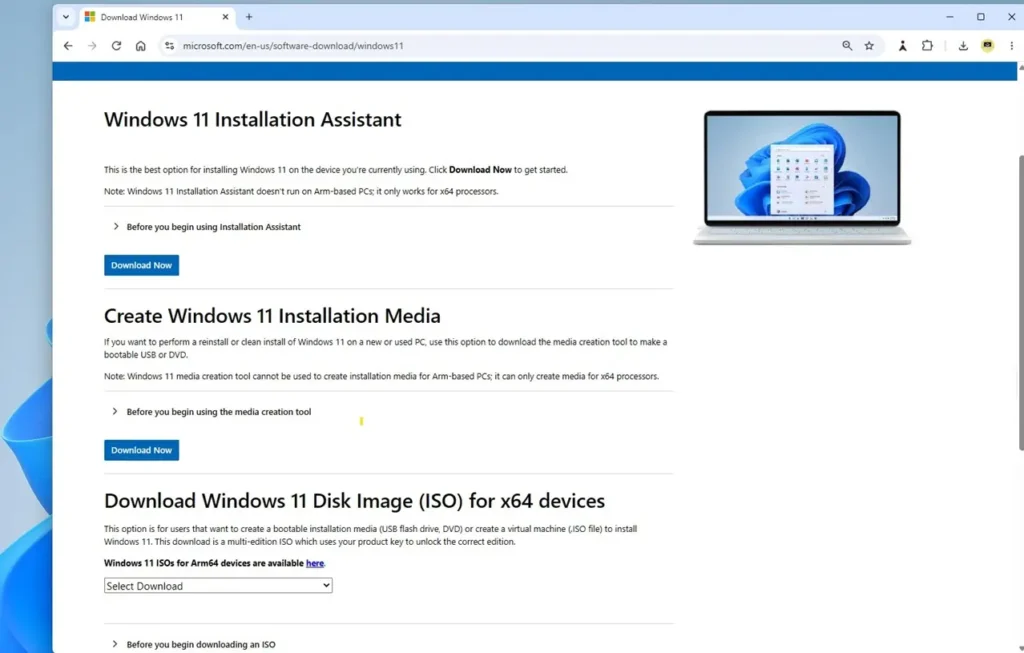
Task: Click the Windows 11 Installation Assistant heading
Action: click(253, 119)
